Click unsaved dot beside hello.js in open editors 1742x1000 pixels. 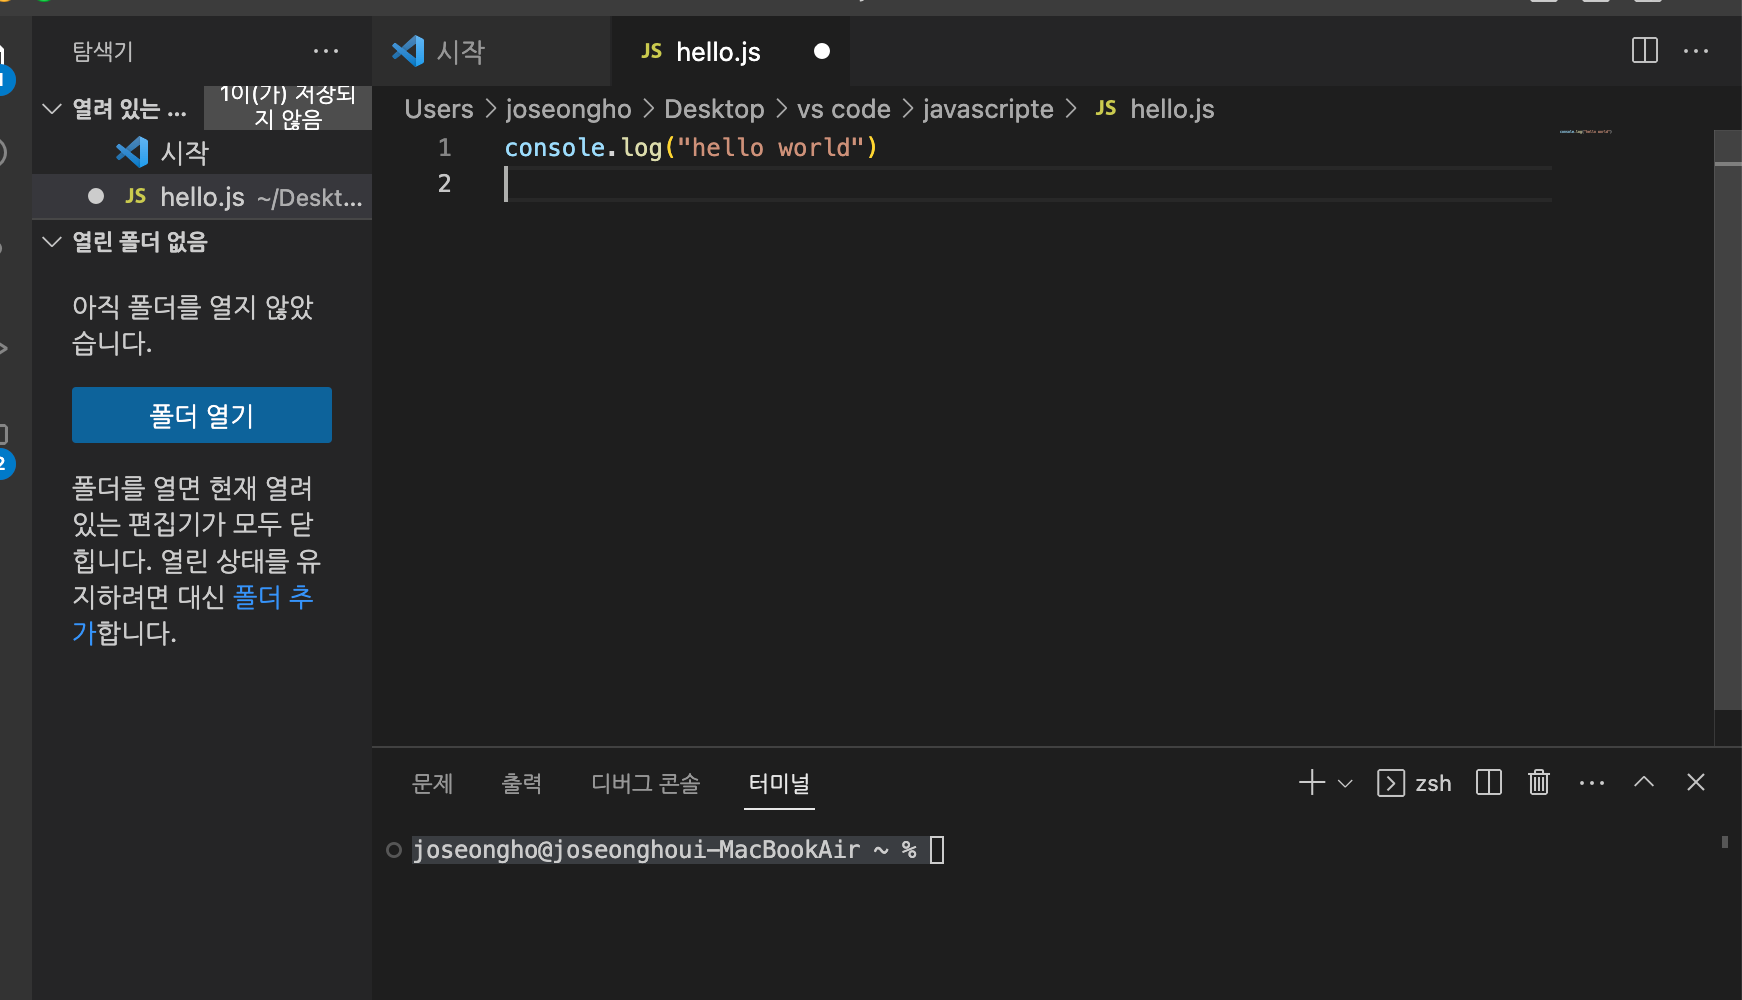tap(96, 196)
